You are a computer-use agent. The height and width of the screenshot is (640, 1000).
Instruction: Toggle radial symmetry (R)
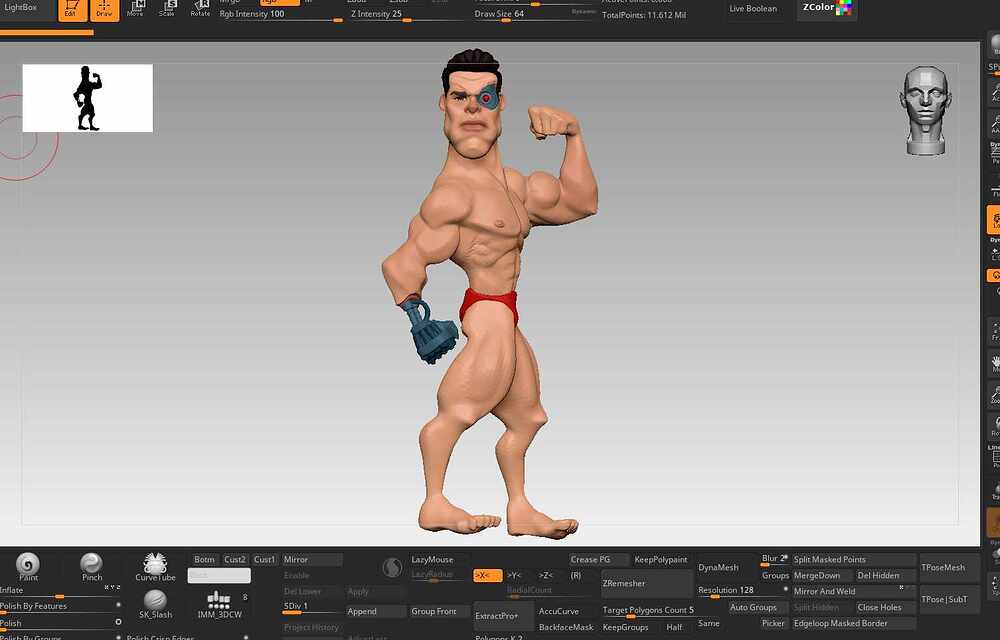[576, 576]
